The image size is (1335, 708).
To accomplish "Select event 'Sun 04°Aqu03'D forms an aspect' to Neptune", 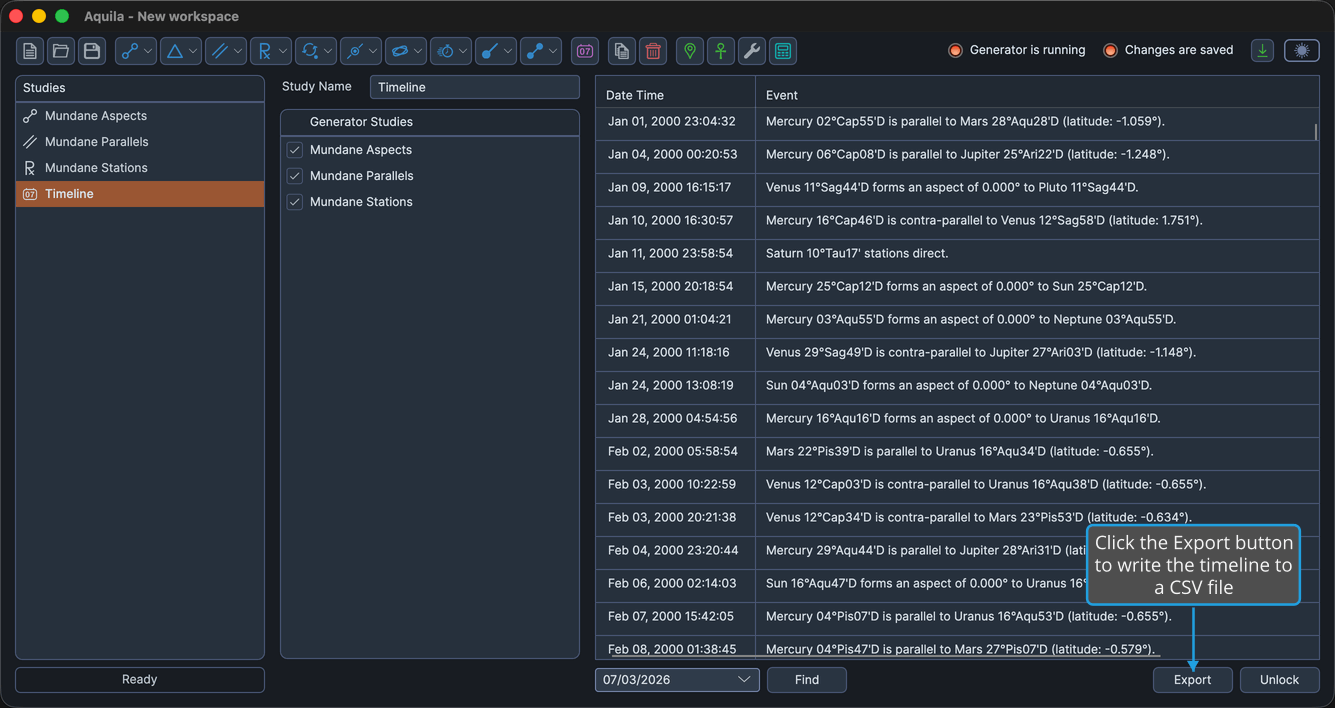I will (957, 385).
